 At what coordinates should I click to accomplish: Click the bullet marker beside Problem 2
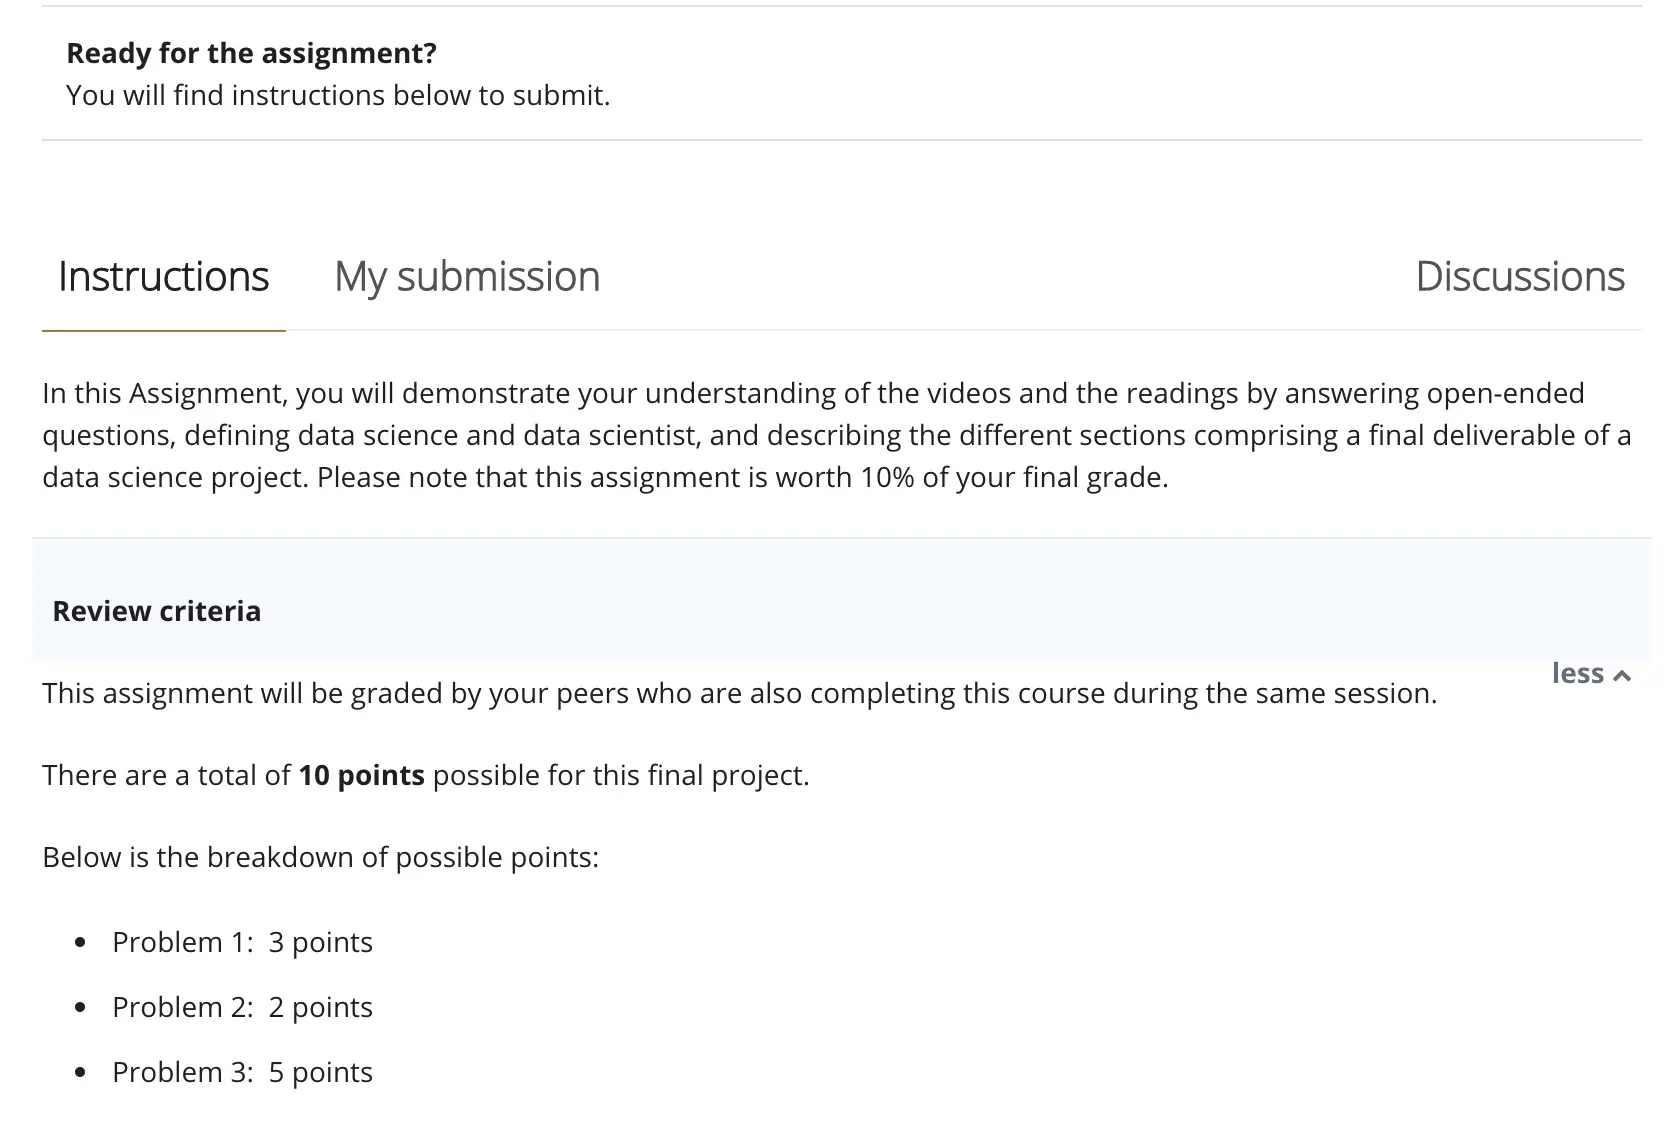coord(81,1007)
